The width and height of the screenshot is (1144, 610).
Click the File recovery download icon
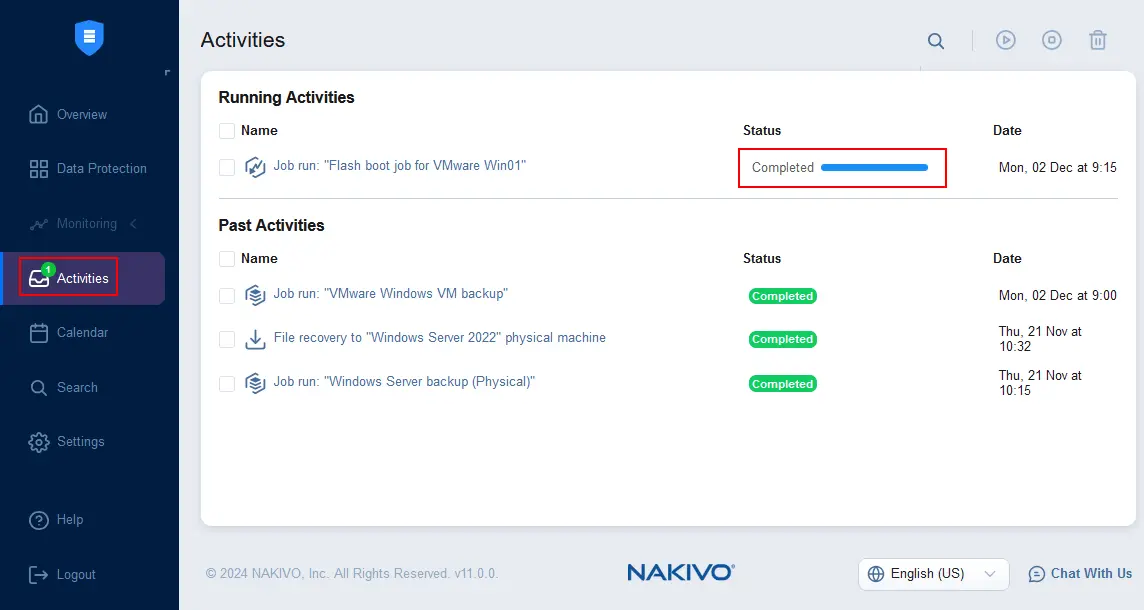[255, 339]
